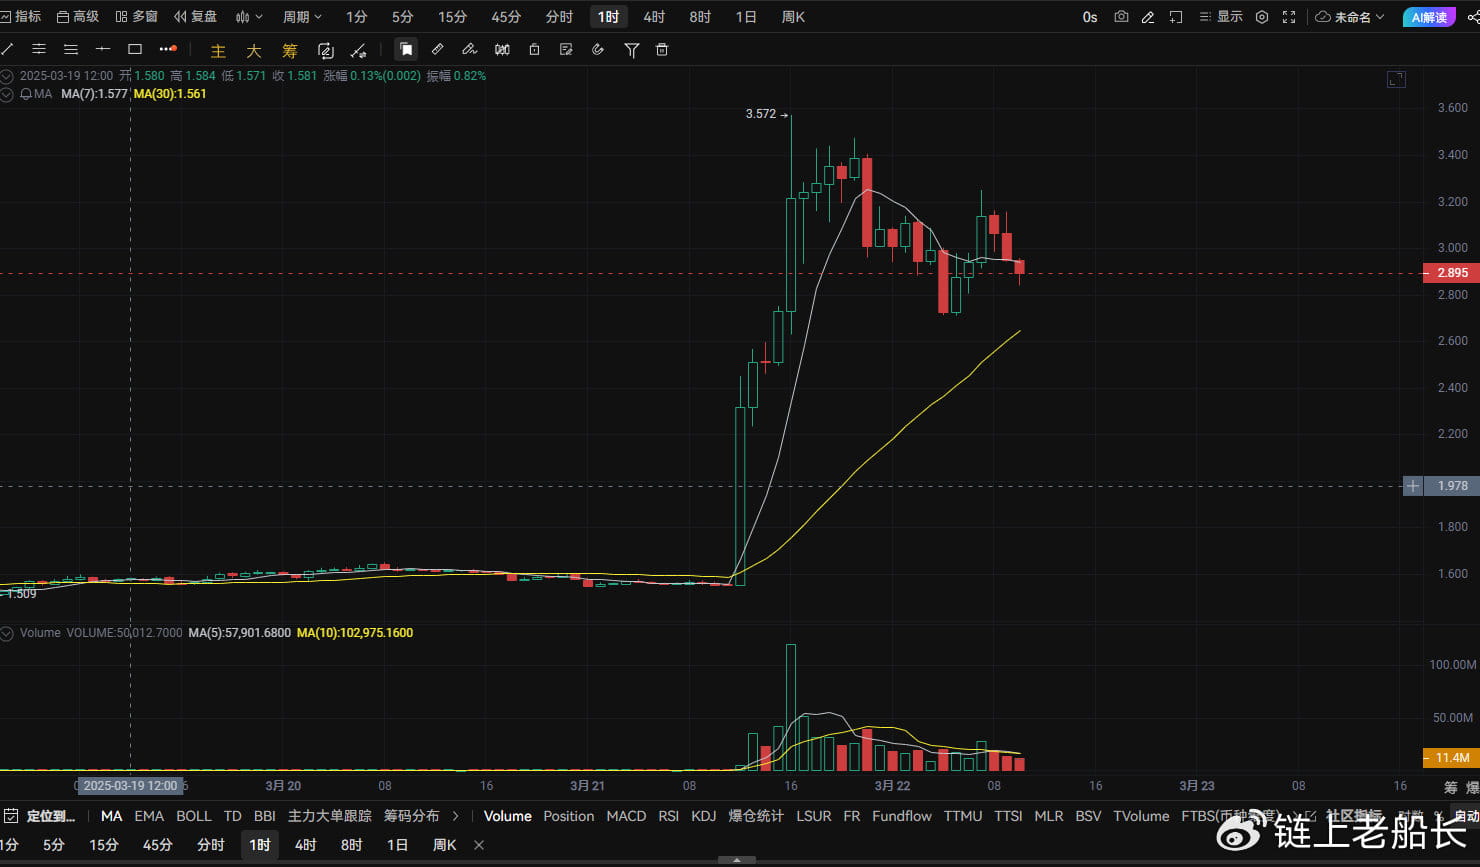Select the MACD indicator tab

[626, 816]
